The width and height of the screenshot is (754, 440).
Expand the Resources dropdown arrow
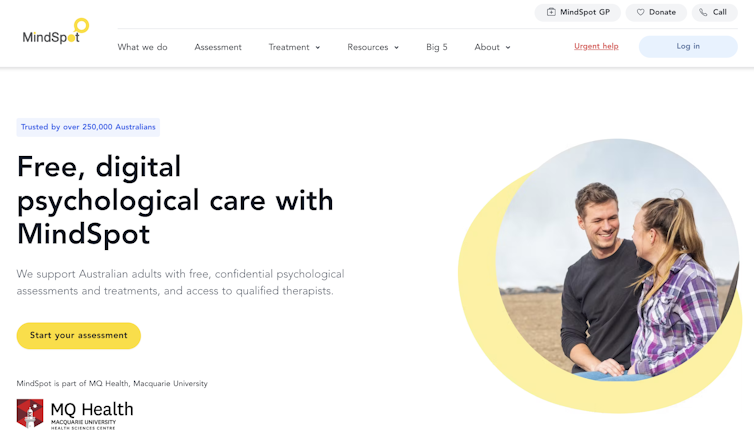397,48
